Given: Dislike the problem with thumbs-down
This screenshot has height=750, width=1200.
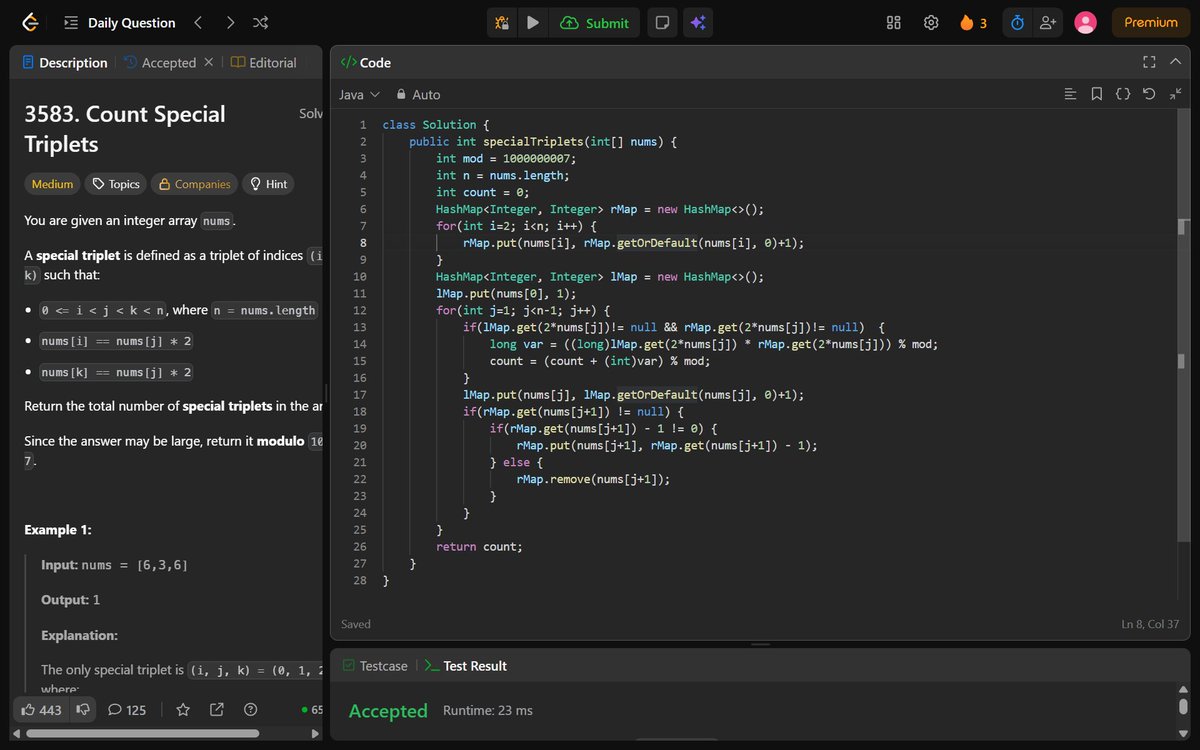Looking at the screenshot, I should (82, 709).
